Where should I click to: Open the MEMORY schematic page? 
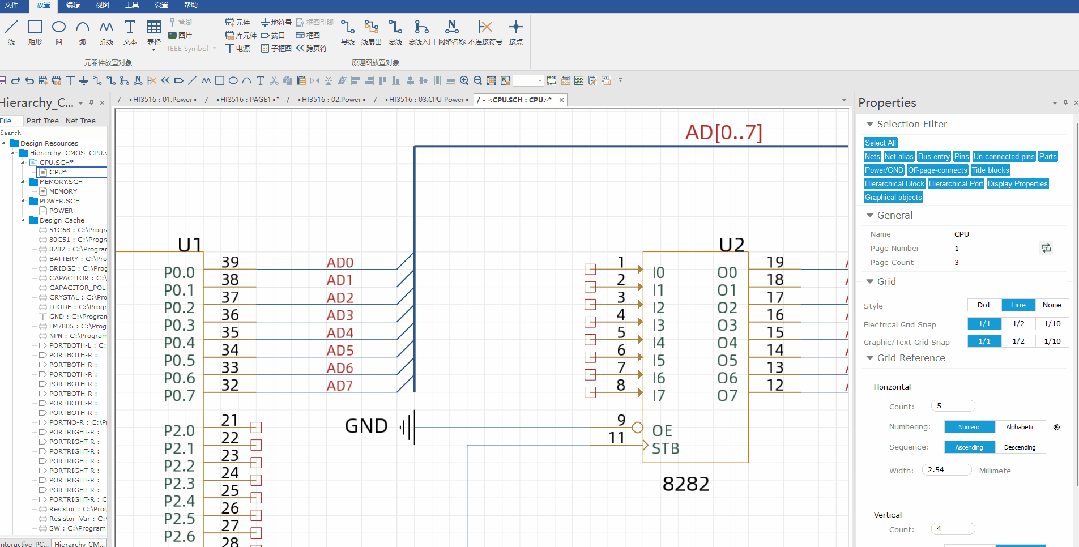click(x=63, y=191)
